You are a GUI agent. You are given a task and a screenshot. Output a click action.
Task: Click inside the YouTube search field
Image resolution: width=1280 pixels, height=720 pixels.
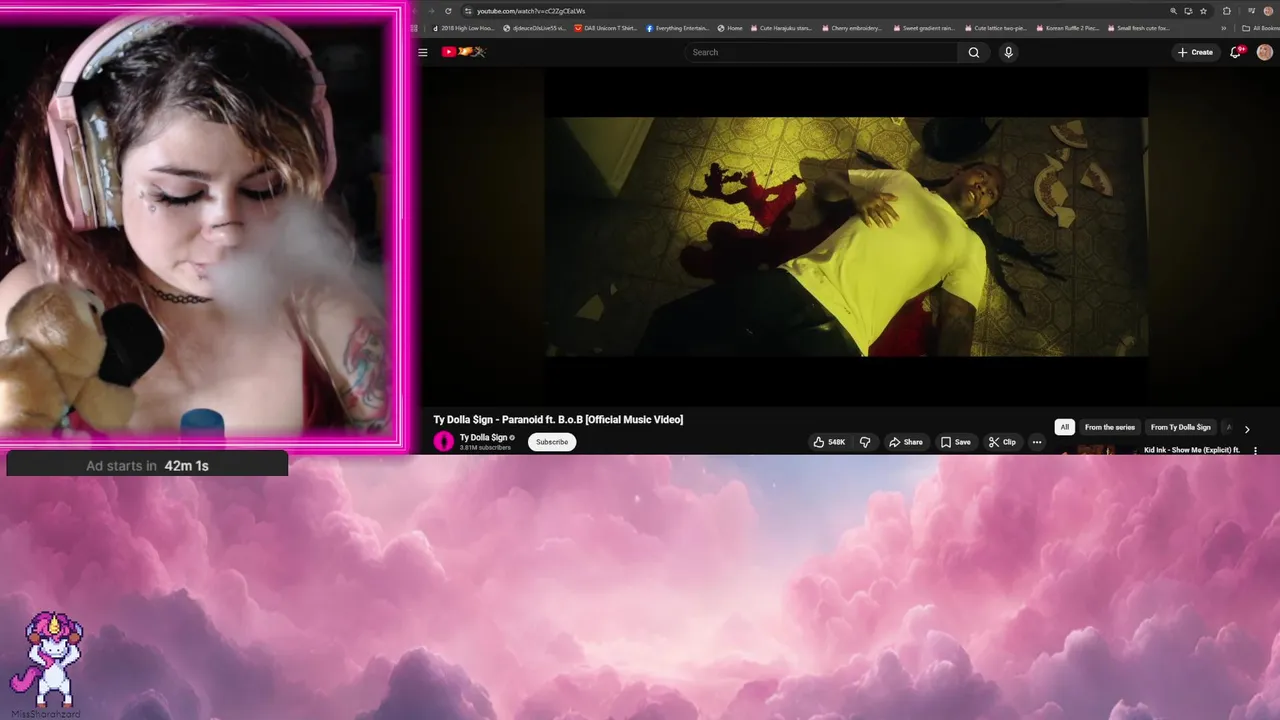tap(820, 52)
